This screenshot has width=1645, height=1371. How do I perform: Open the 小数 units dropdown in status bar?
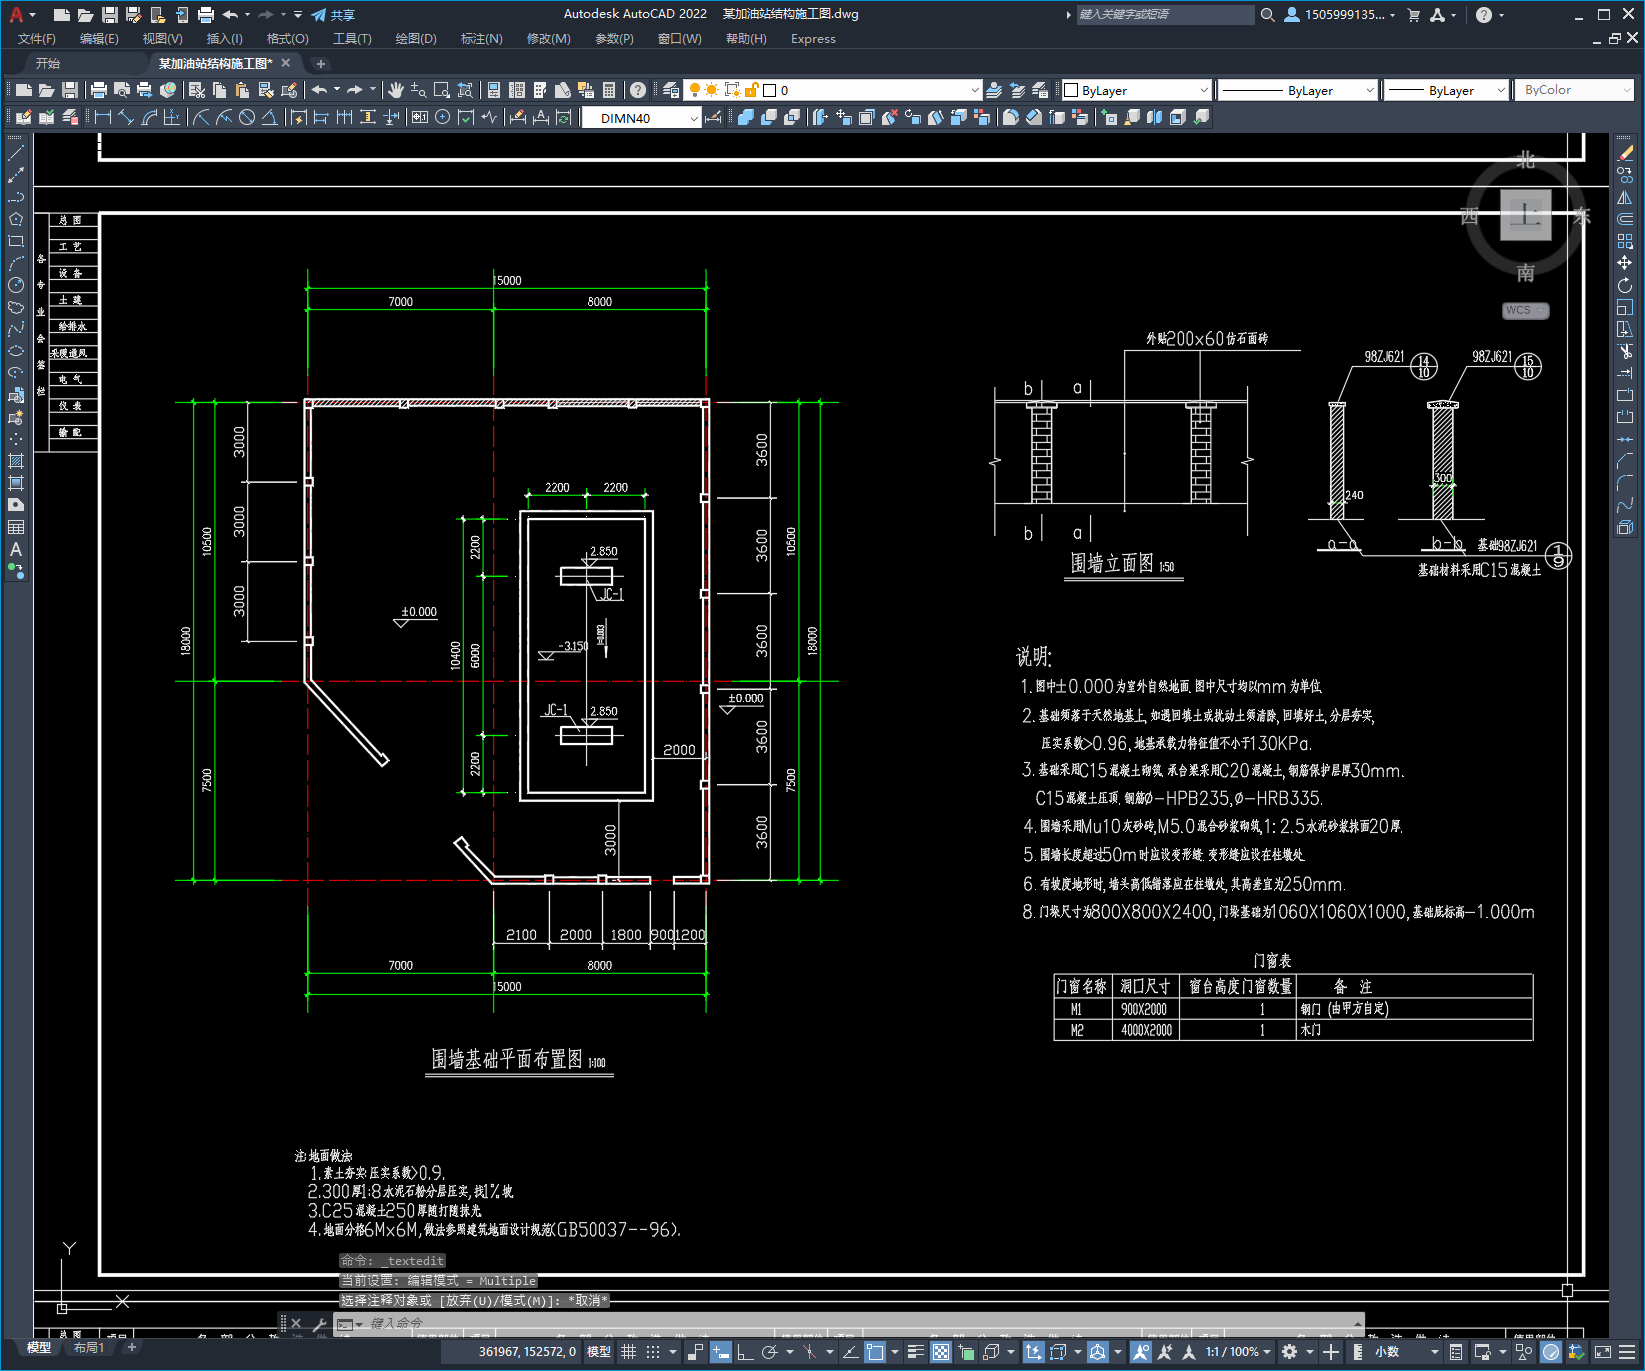point(1406,1352)
